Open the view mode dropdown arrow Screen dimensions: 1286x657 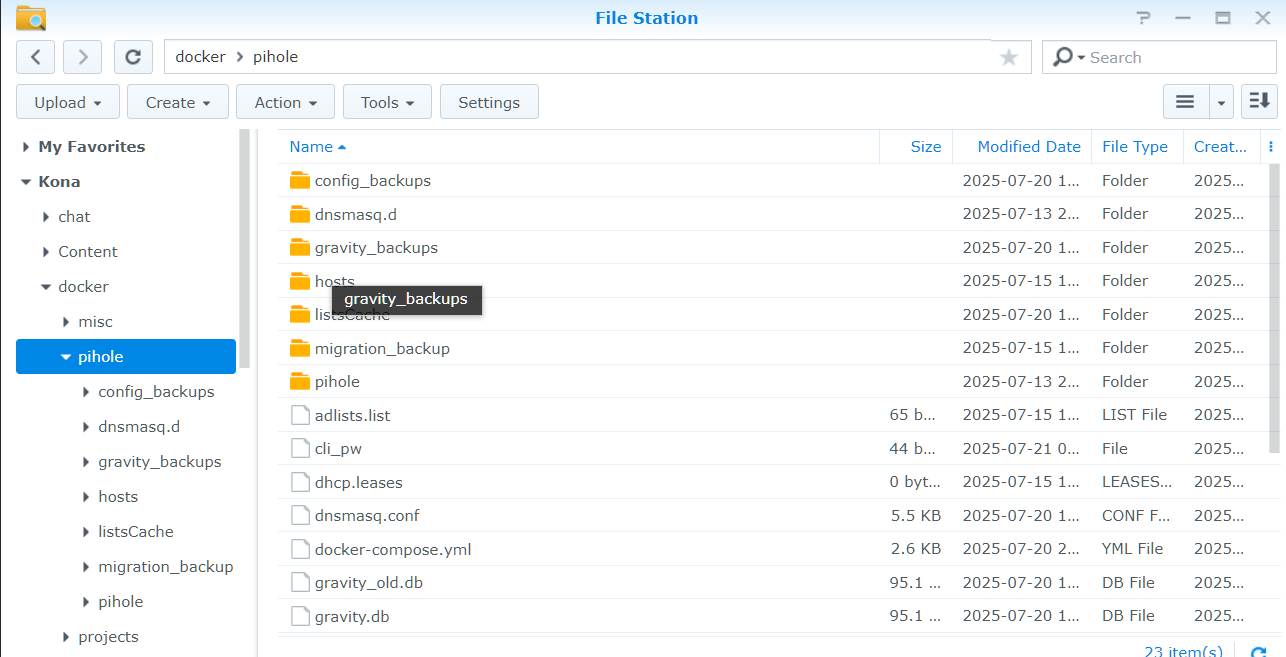tap(1222, 102)
